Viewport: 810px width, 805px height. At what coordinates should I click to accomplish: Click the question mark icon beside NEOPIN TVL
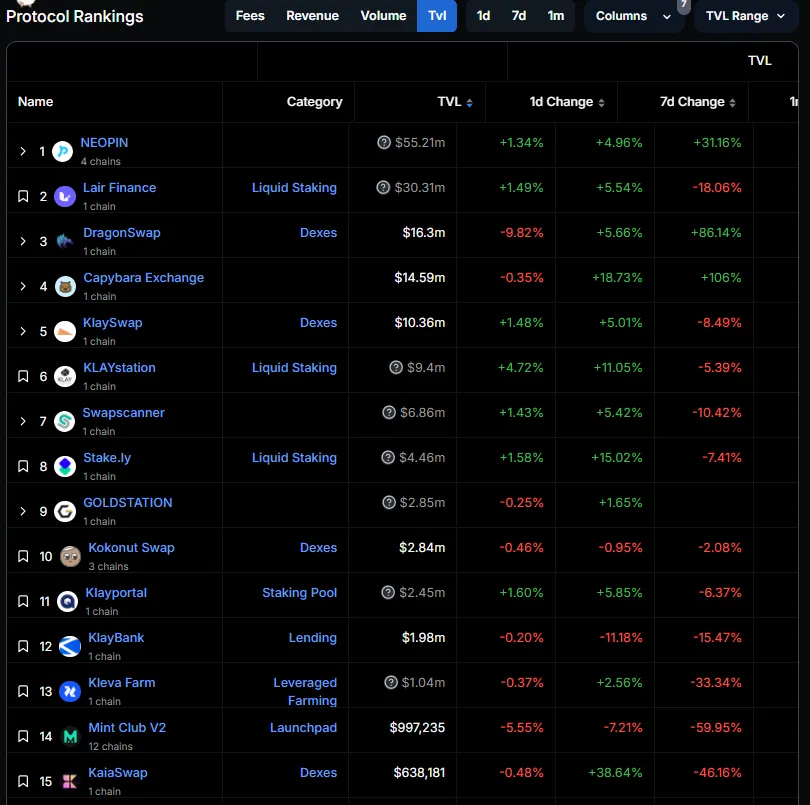[384, 143]
